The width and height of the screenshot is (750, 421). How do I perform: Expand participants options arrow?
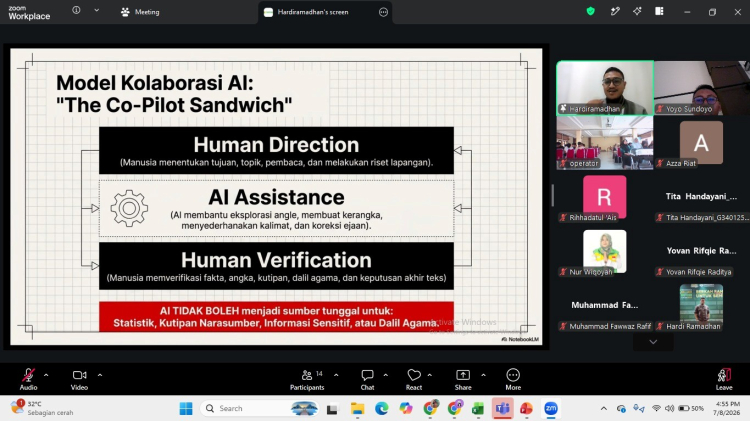tap(336, 375)
